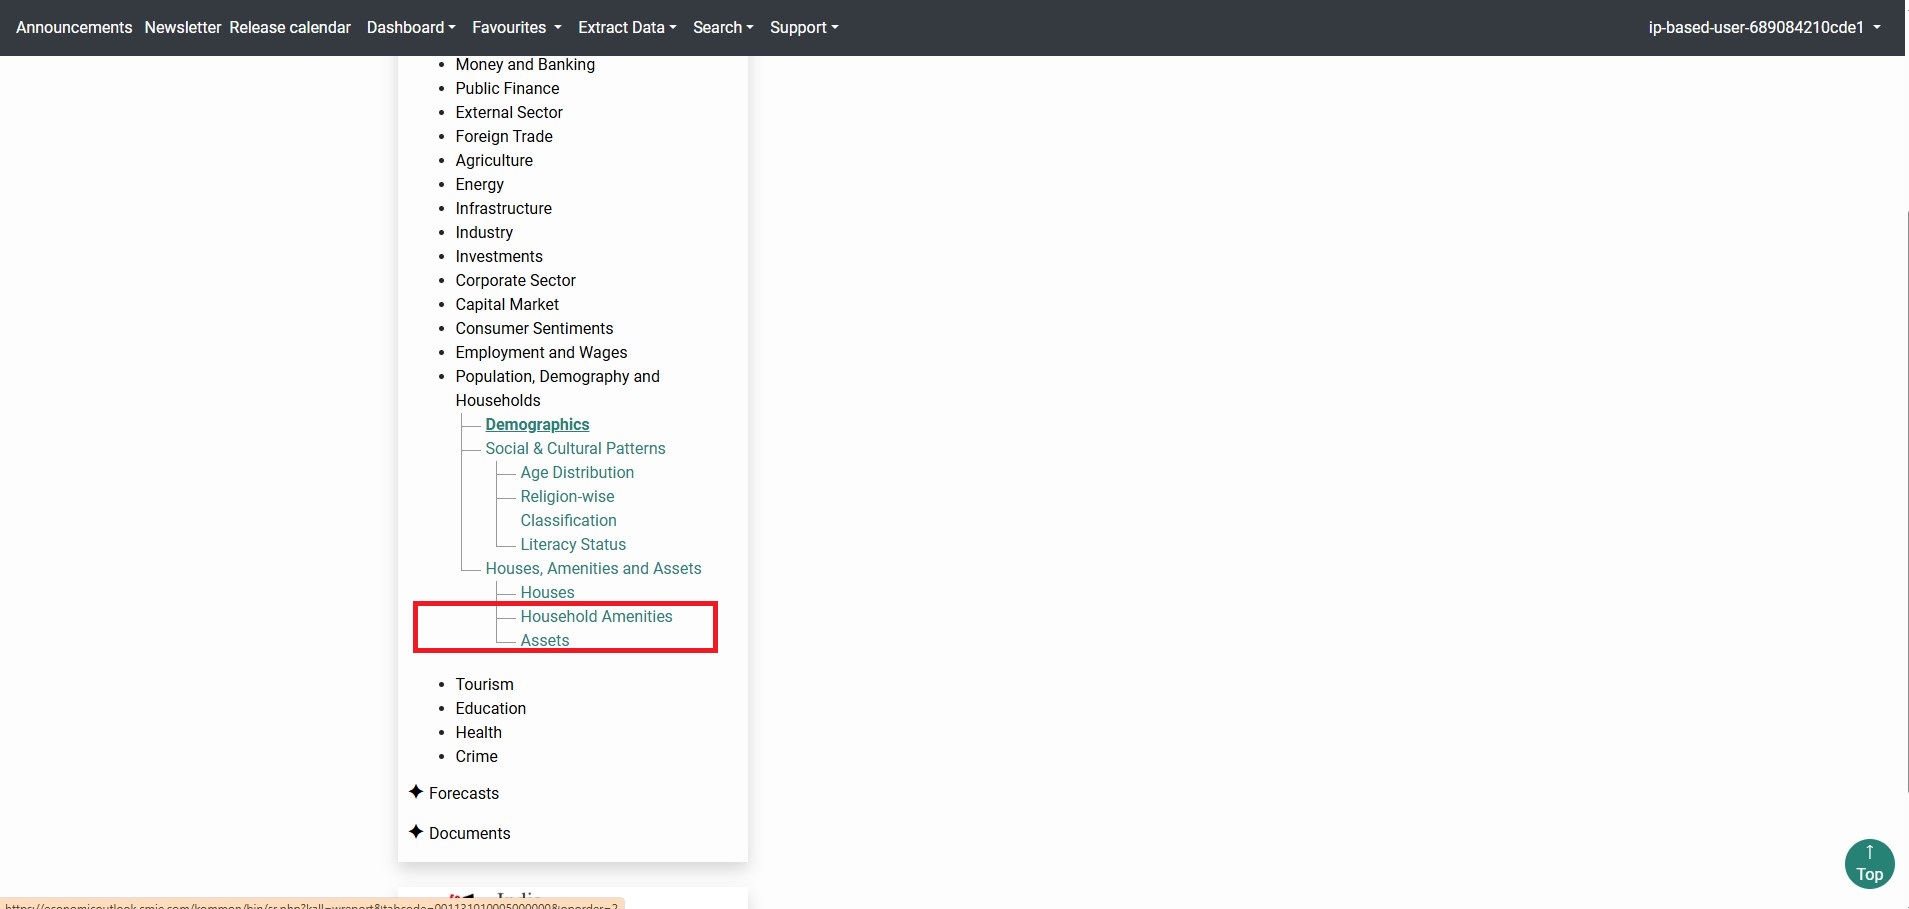Open Literacy Status tree item
The width and height of the screenshot is (1909, 909).
click(573, 545)
